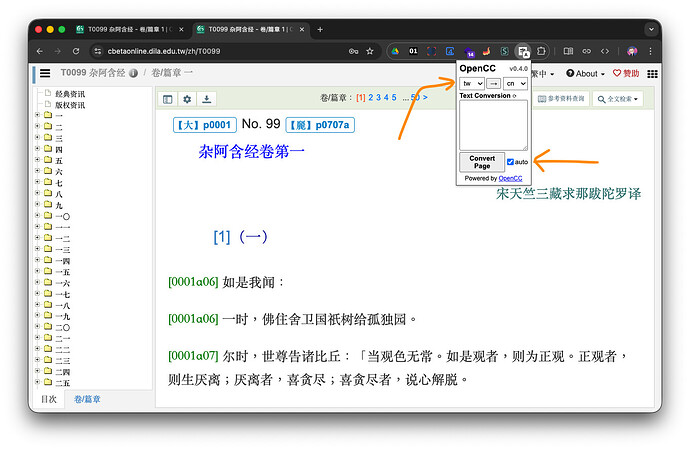Toggle the sidebar panel icon in reader toolbar
Image resolution: width=690 pixels, height=449 pixels.
(168, 99)
